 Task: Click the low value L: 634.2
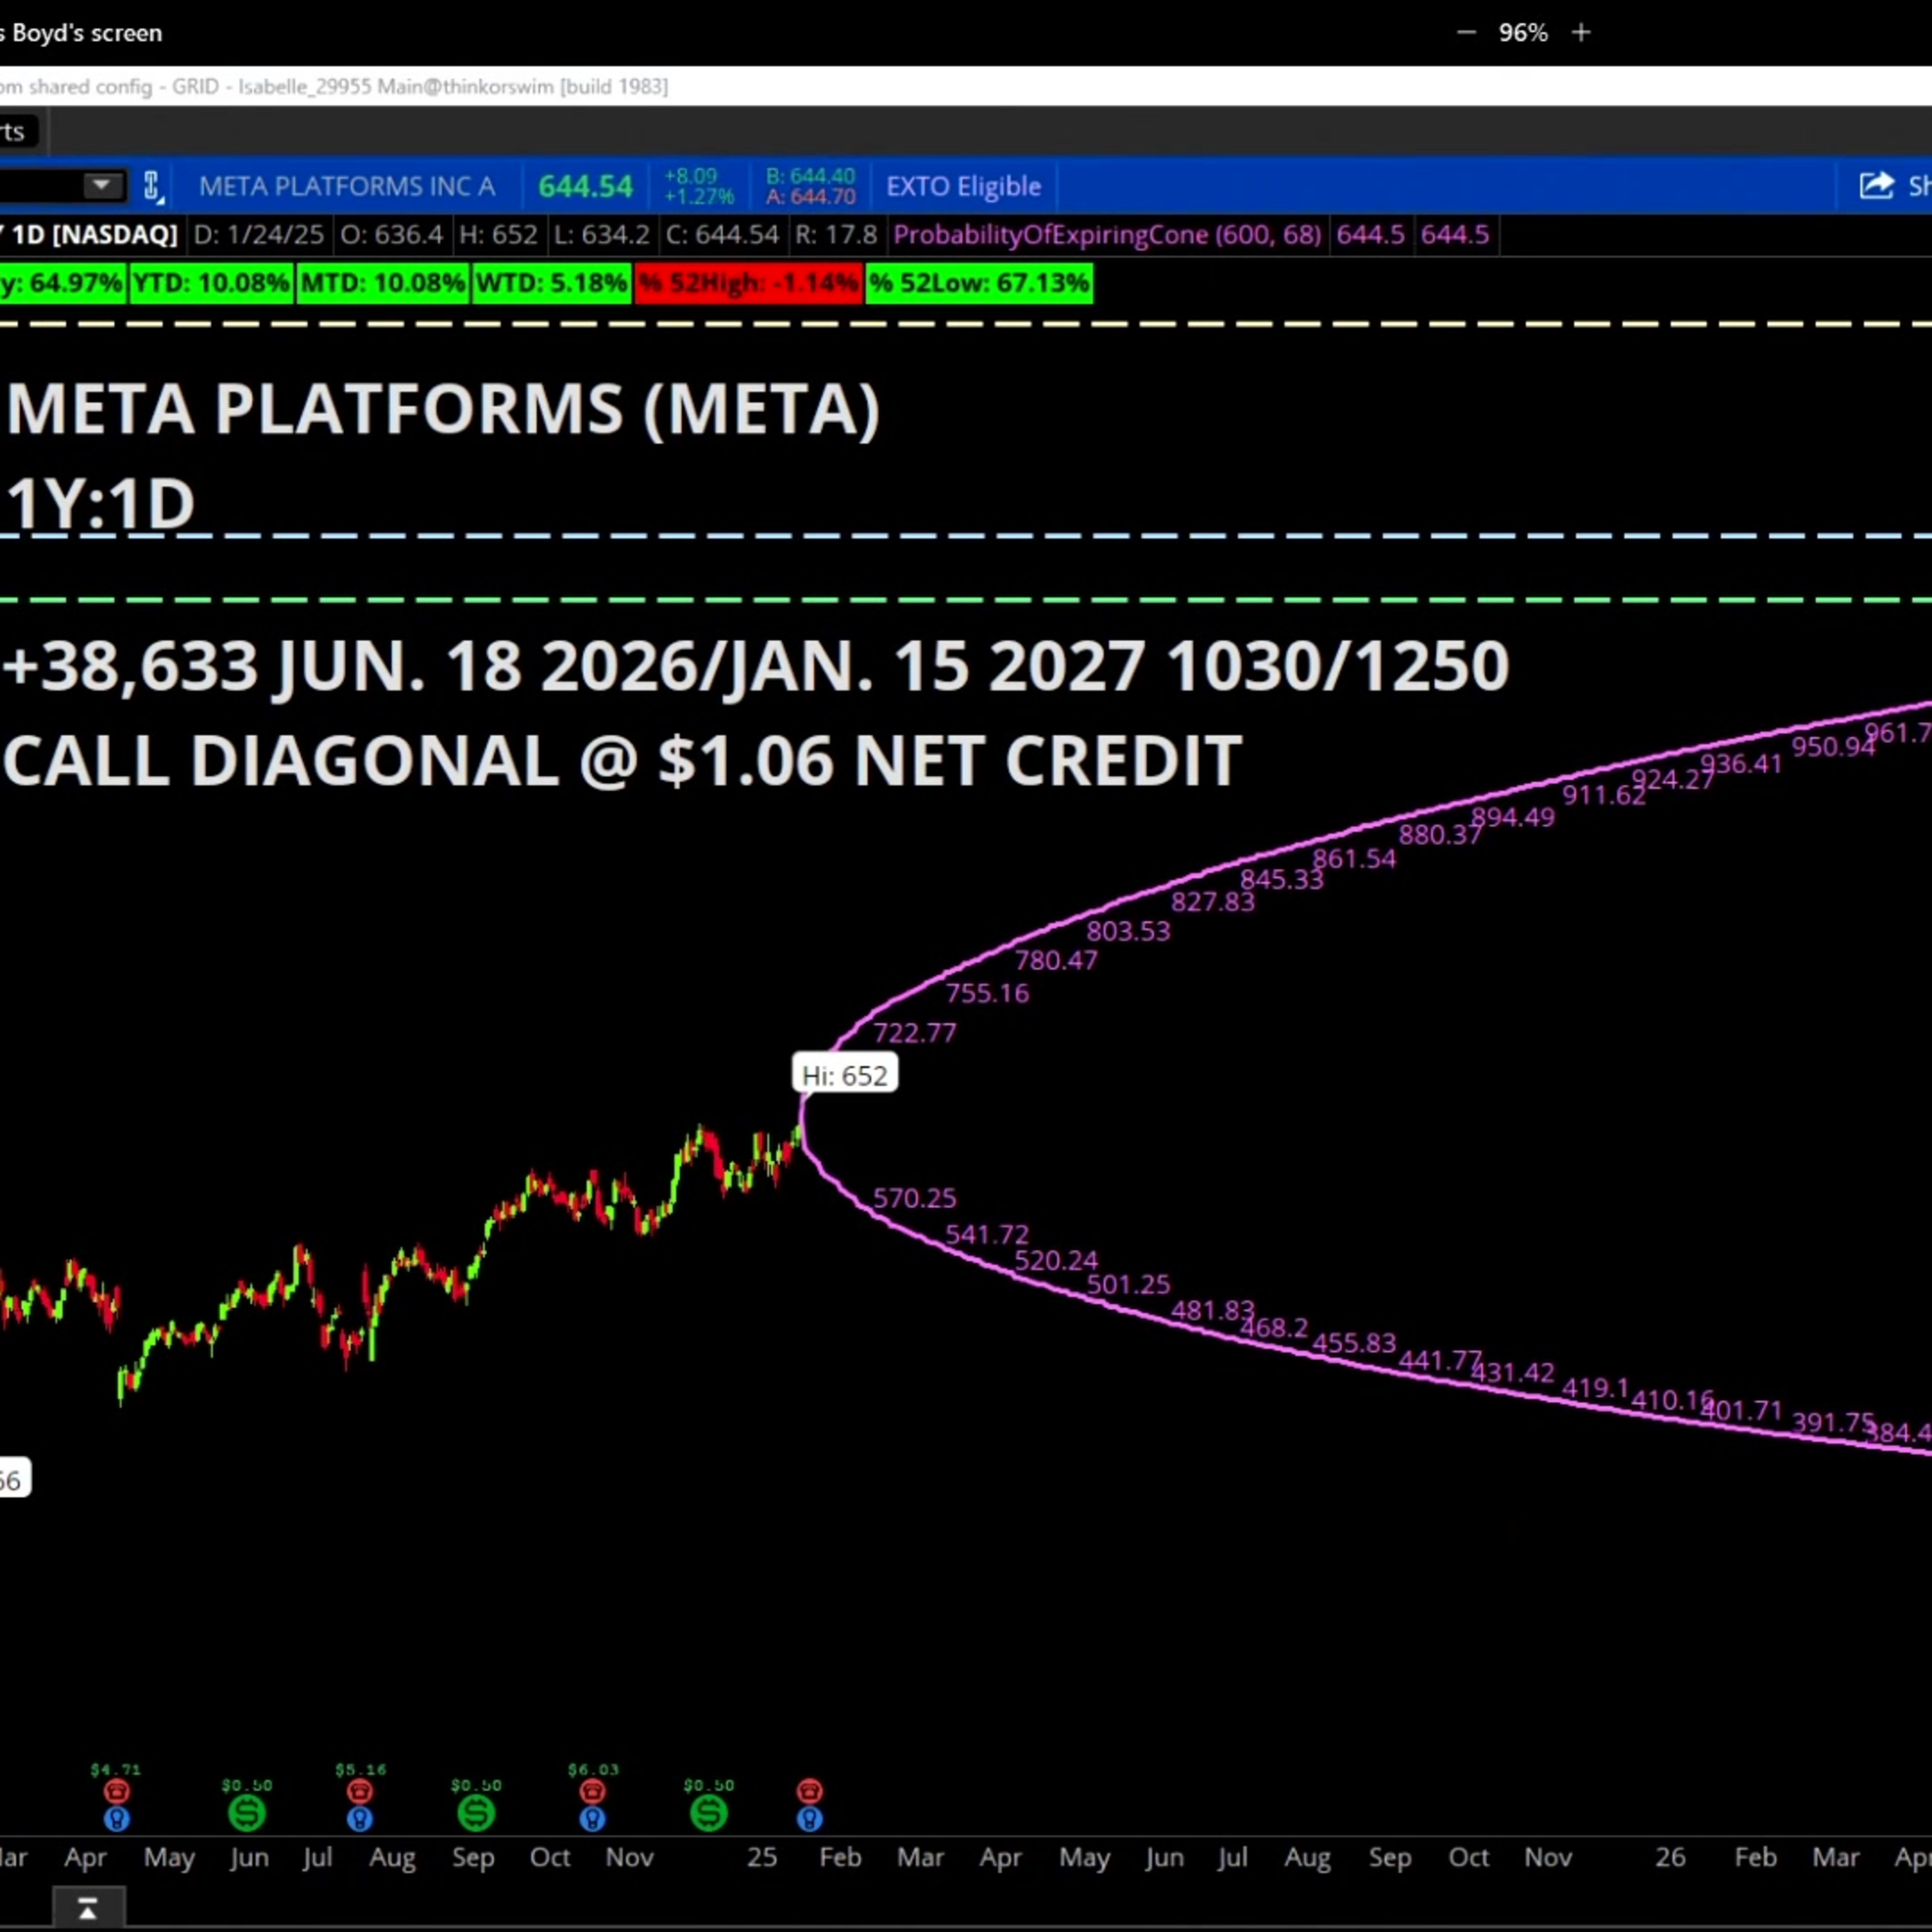[601, 235]
